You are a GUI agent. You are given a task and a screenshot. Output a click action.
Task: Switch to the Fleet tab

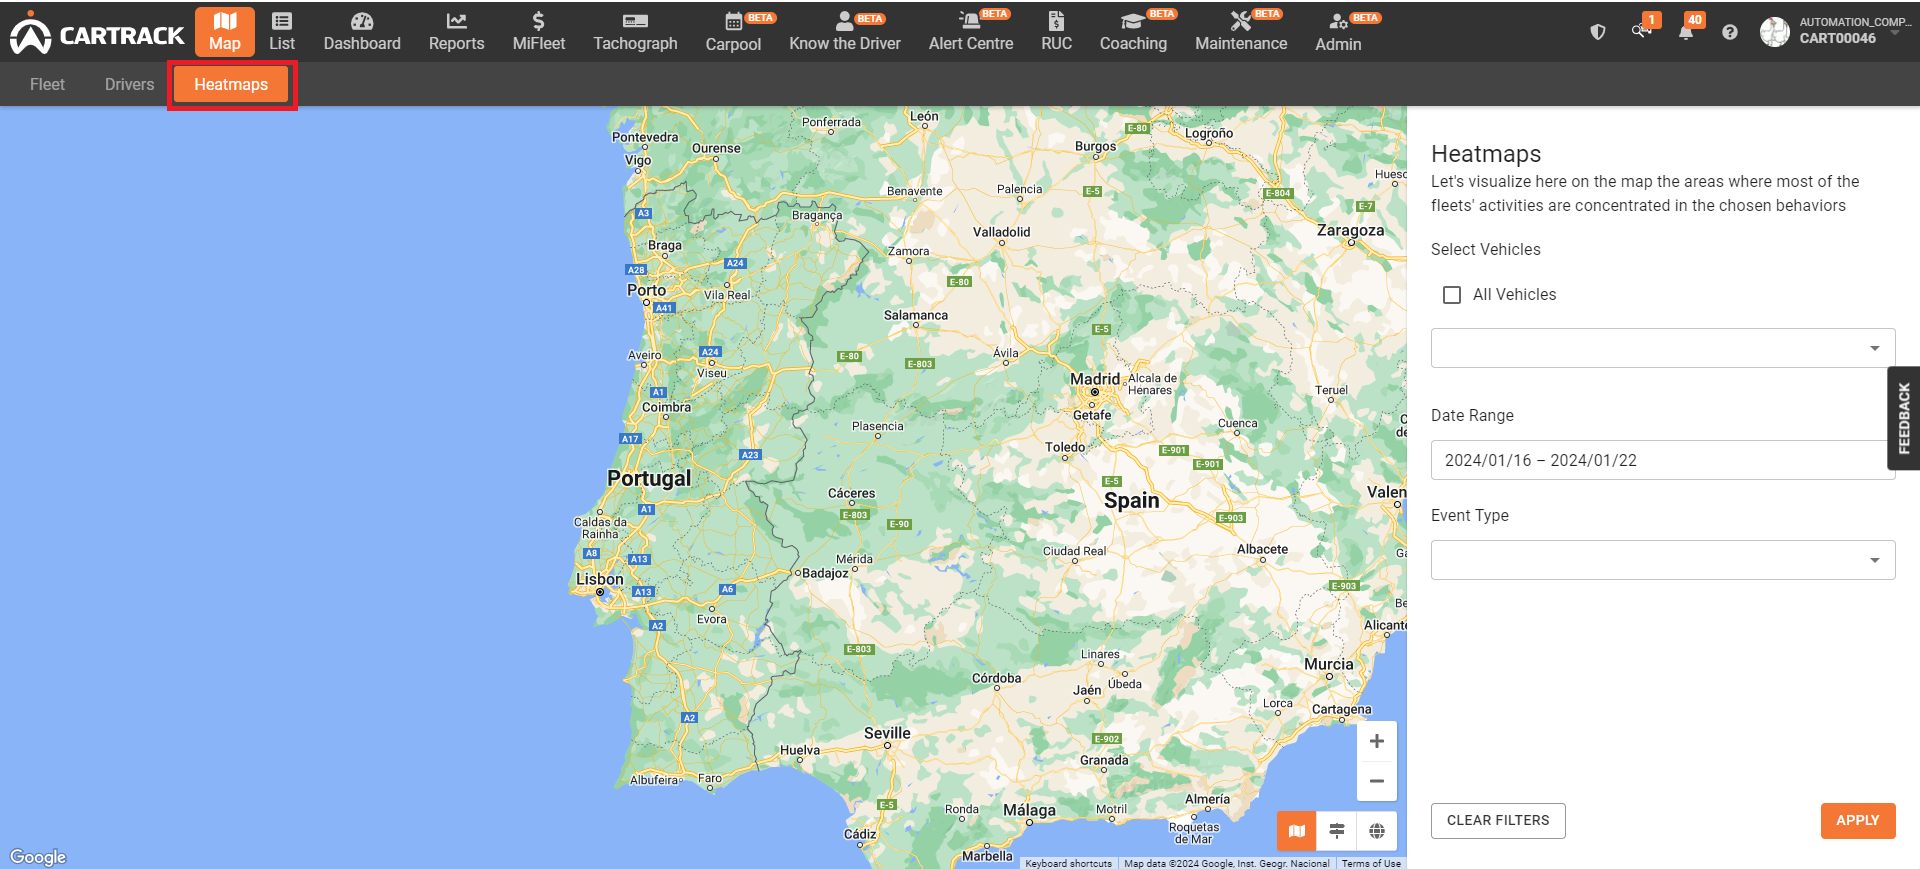point(47,84)
